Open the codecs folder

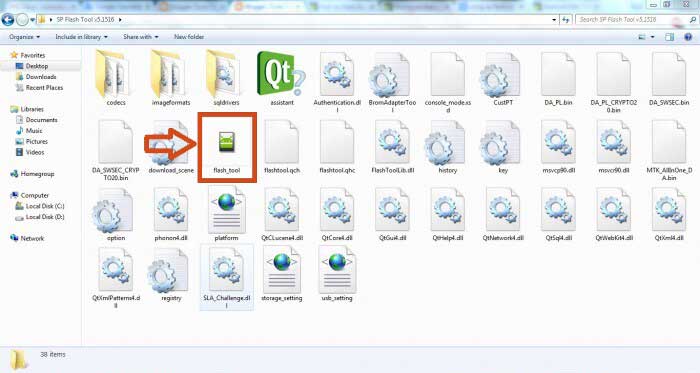coord(116,79)
